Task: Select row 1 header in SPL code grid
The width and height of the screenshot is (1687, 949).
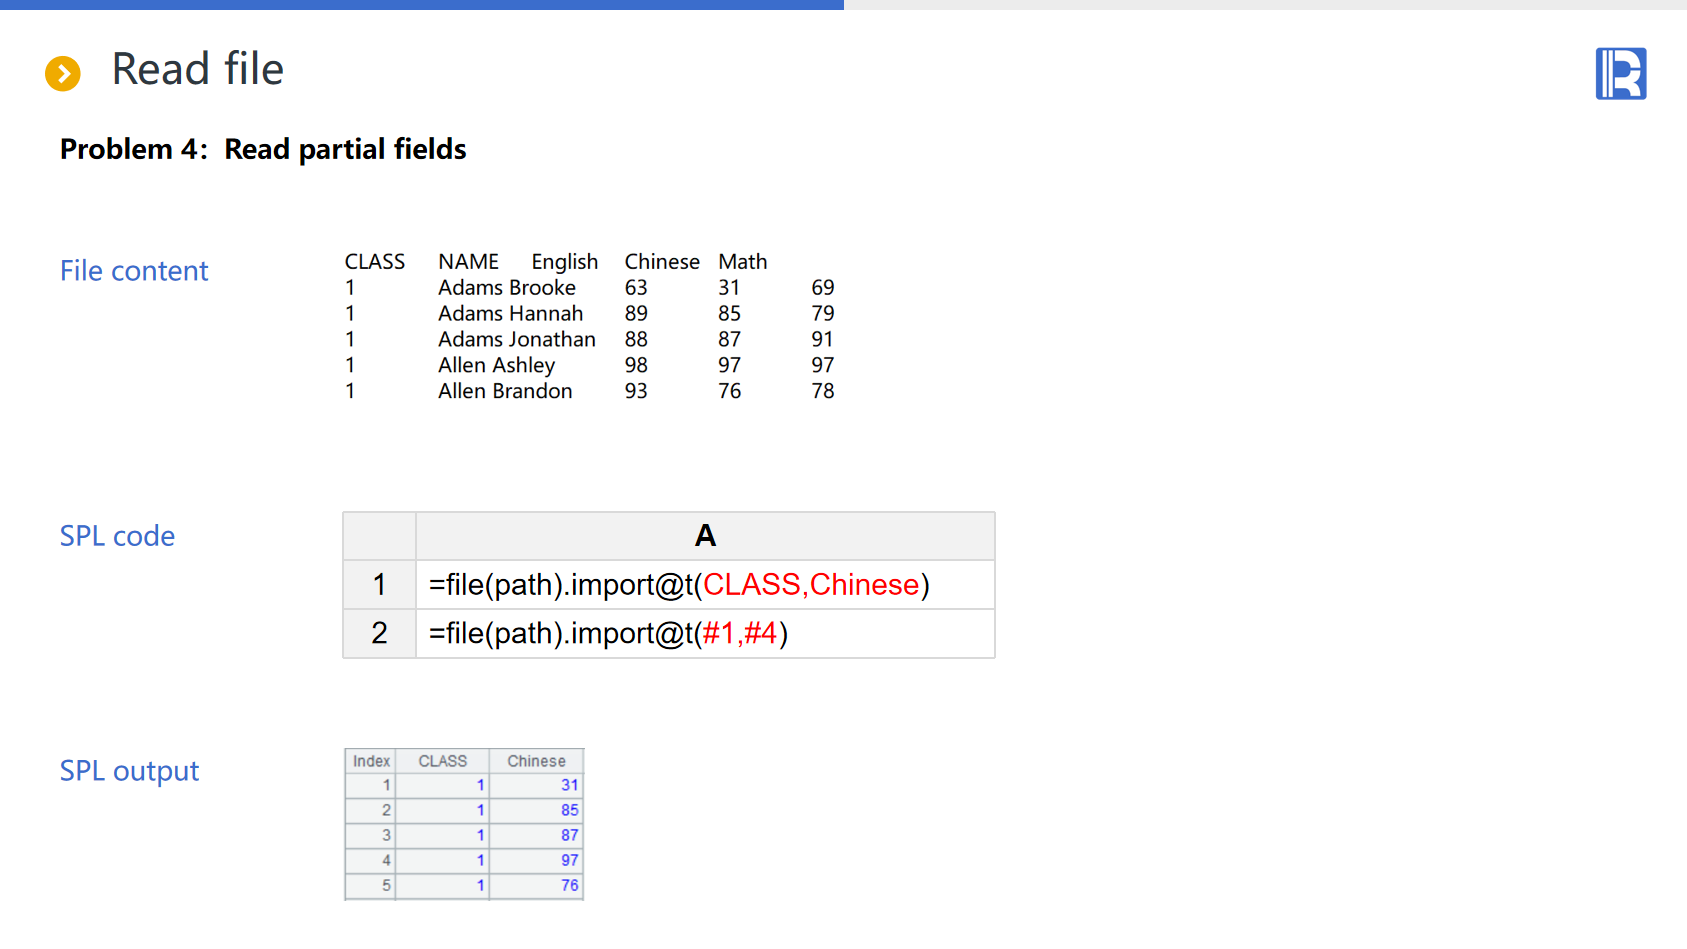Action: pos(379,585)
